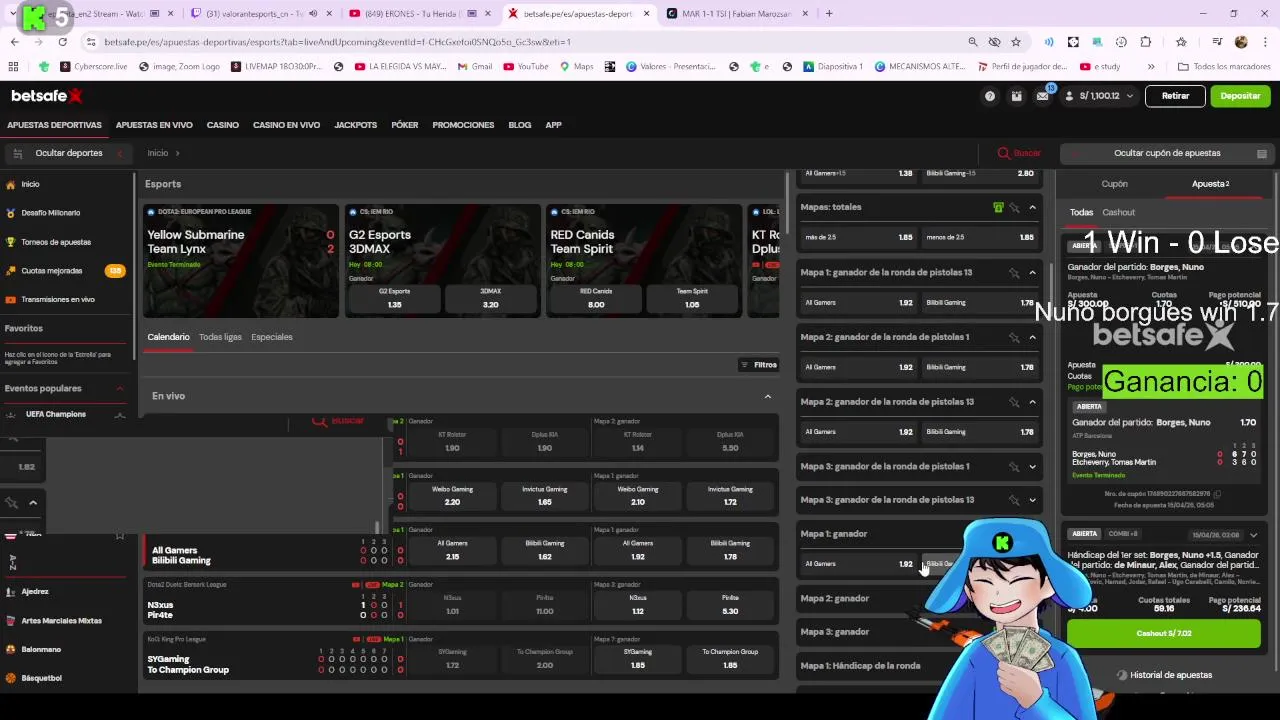Image resolution: width=1280 pixels, height=720 pixels.
Task: Click the Básquetbol ball icon
Action: 12,678
